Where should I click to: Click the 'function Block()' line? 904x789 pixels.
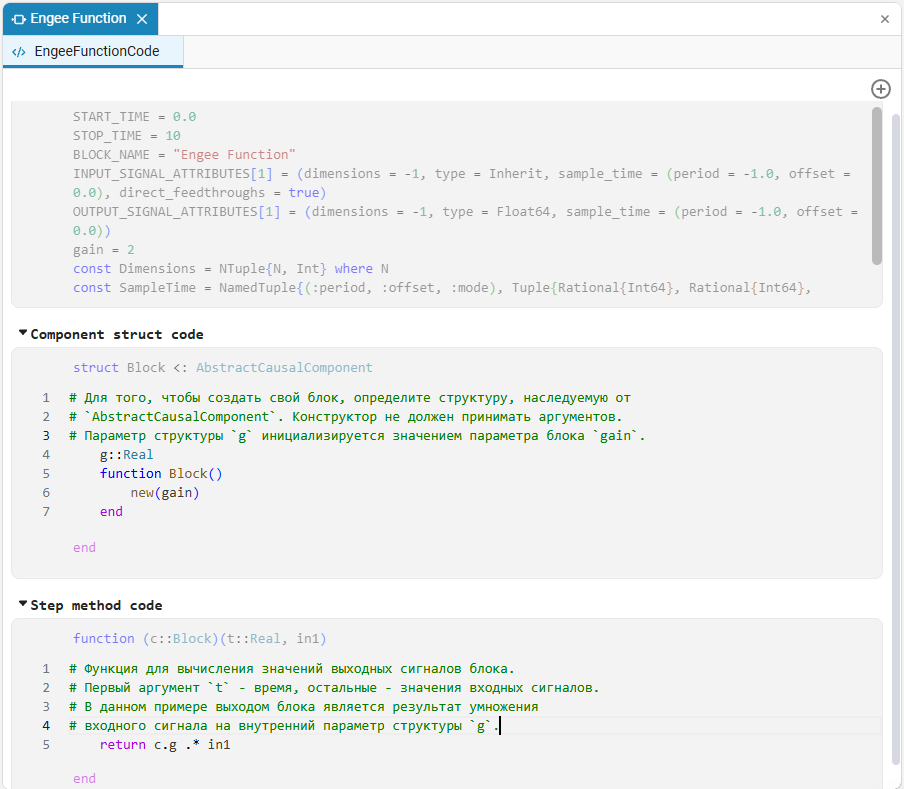coord(161,474)
